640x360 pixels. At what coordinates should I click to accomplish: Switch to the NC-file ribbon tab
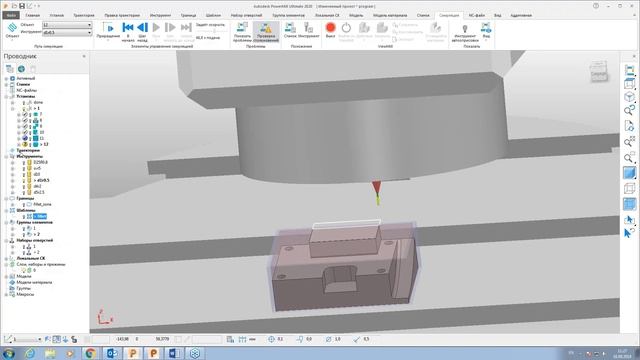[x=476, y=15]
